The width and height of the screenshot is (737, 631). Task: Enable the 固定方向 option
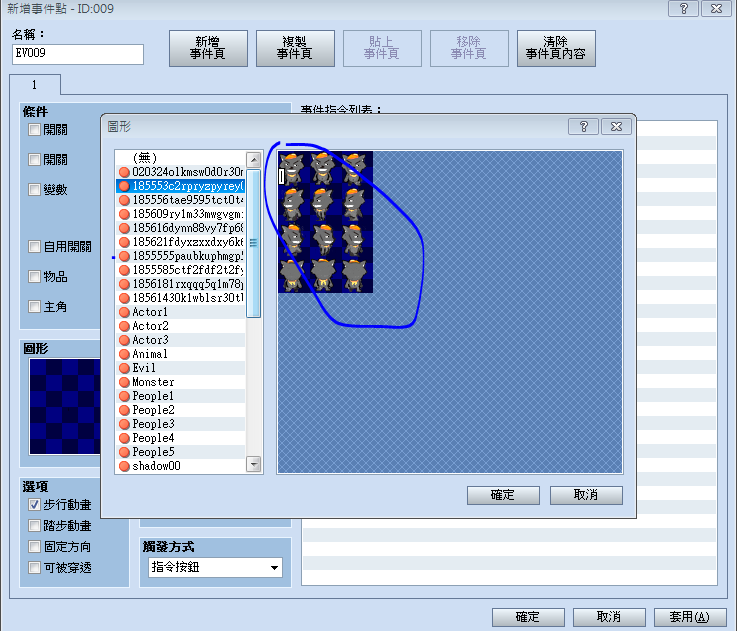pyautogui.click(x=34, y=546)
